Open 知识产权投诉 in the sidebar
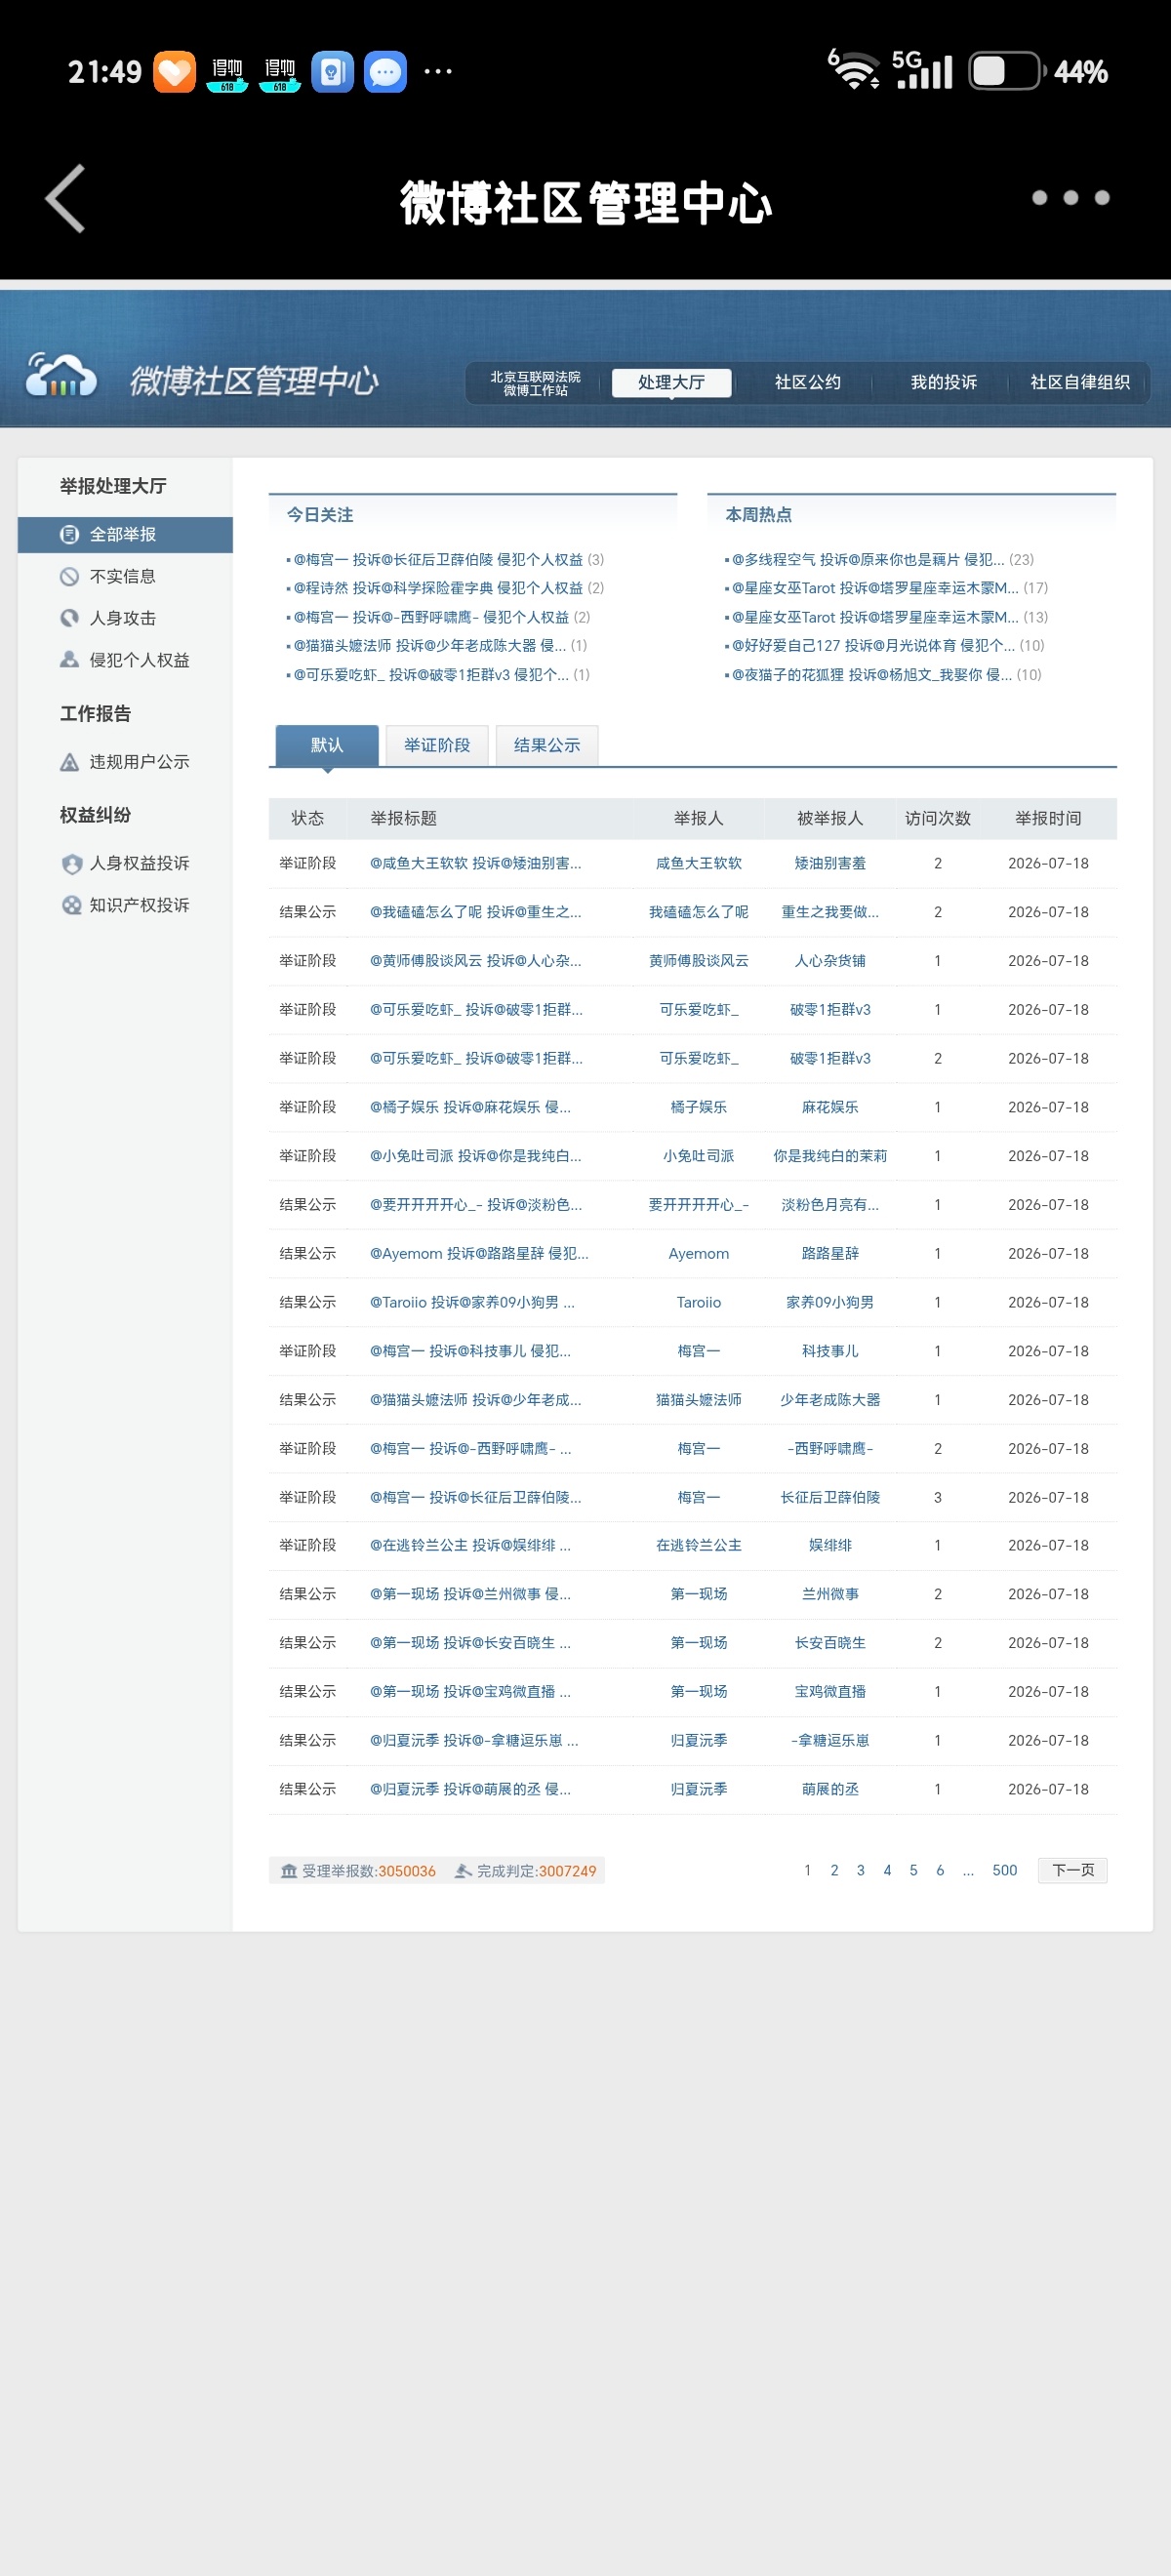 pos(139,906)
